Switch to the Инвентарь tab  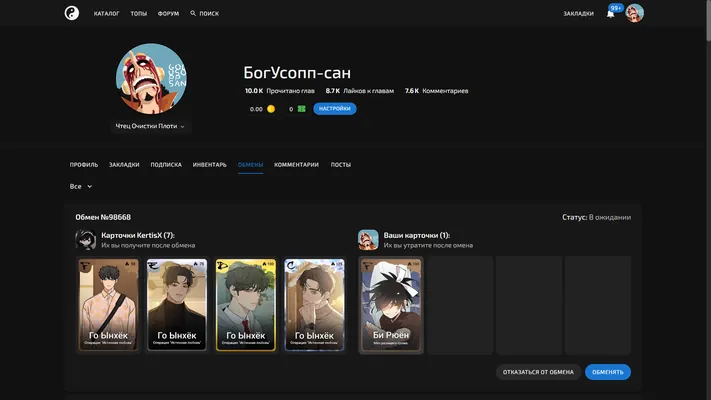pos(209,165)
